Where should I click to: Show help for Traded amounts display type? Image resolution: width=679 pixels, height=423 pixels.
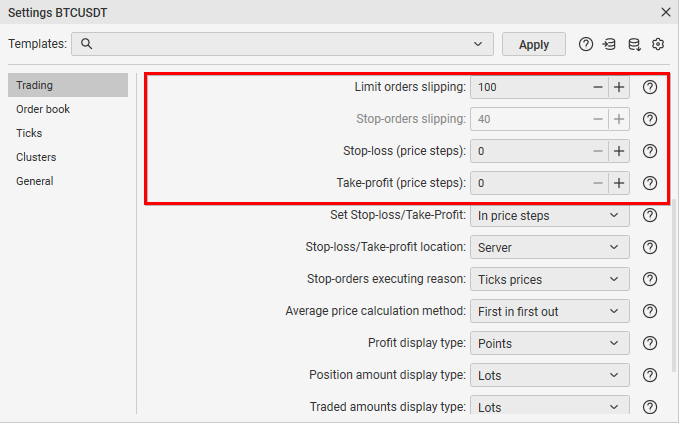[650, 407]
